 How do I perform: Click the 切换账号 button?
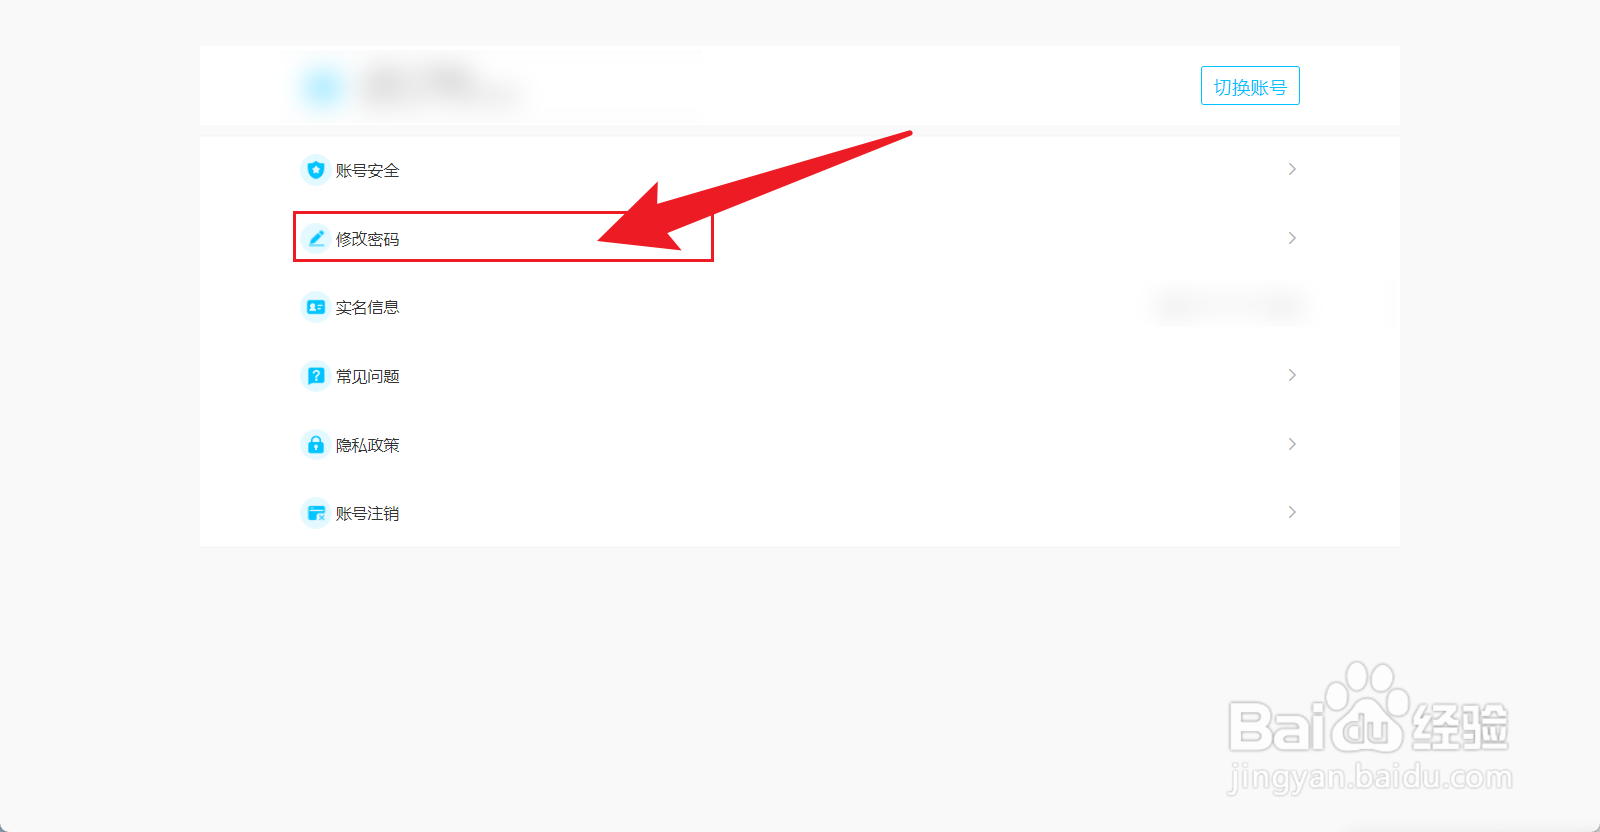click(x=1250, y=86)
